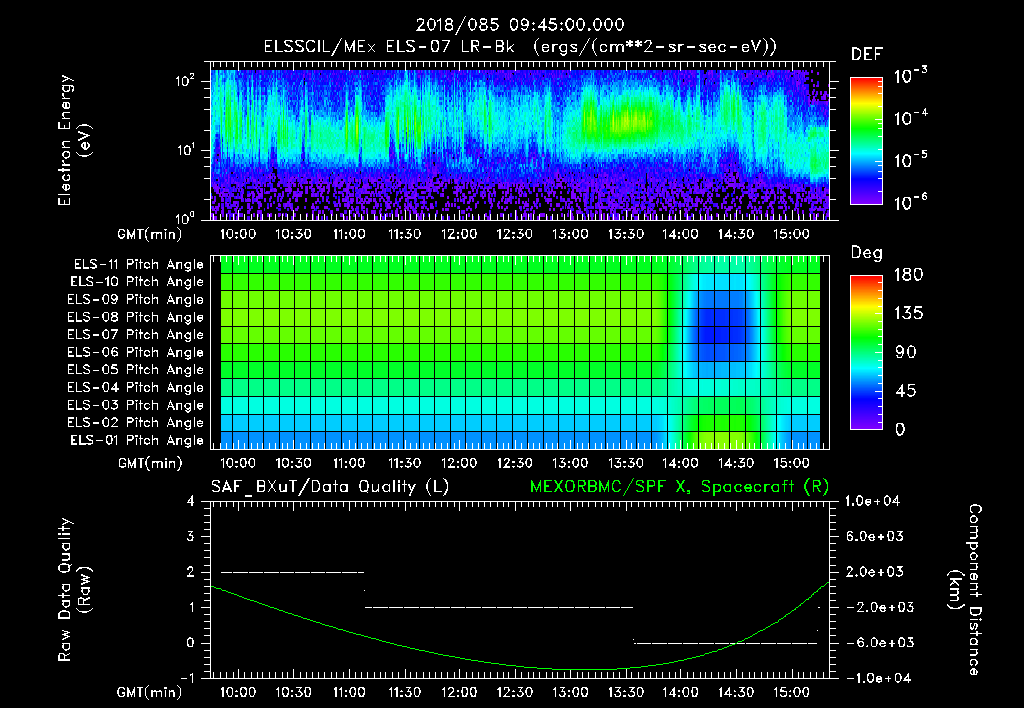Click the Deg color bar label
The height and width of the screenshot is (708, 1024).
click(x=866, y=253)
